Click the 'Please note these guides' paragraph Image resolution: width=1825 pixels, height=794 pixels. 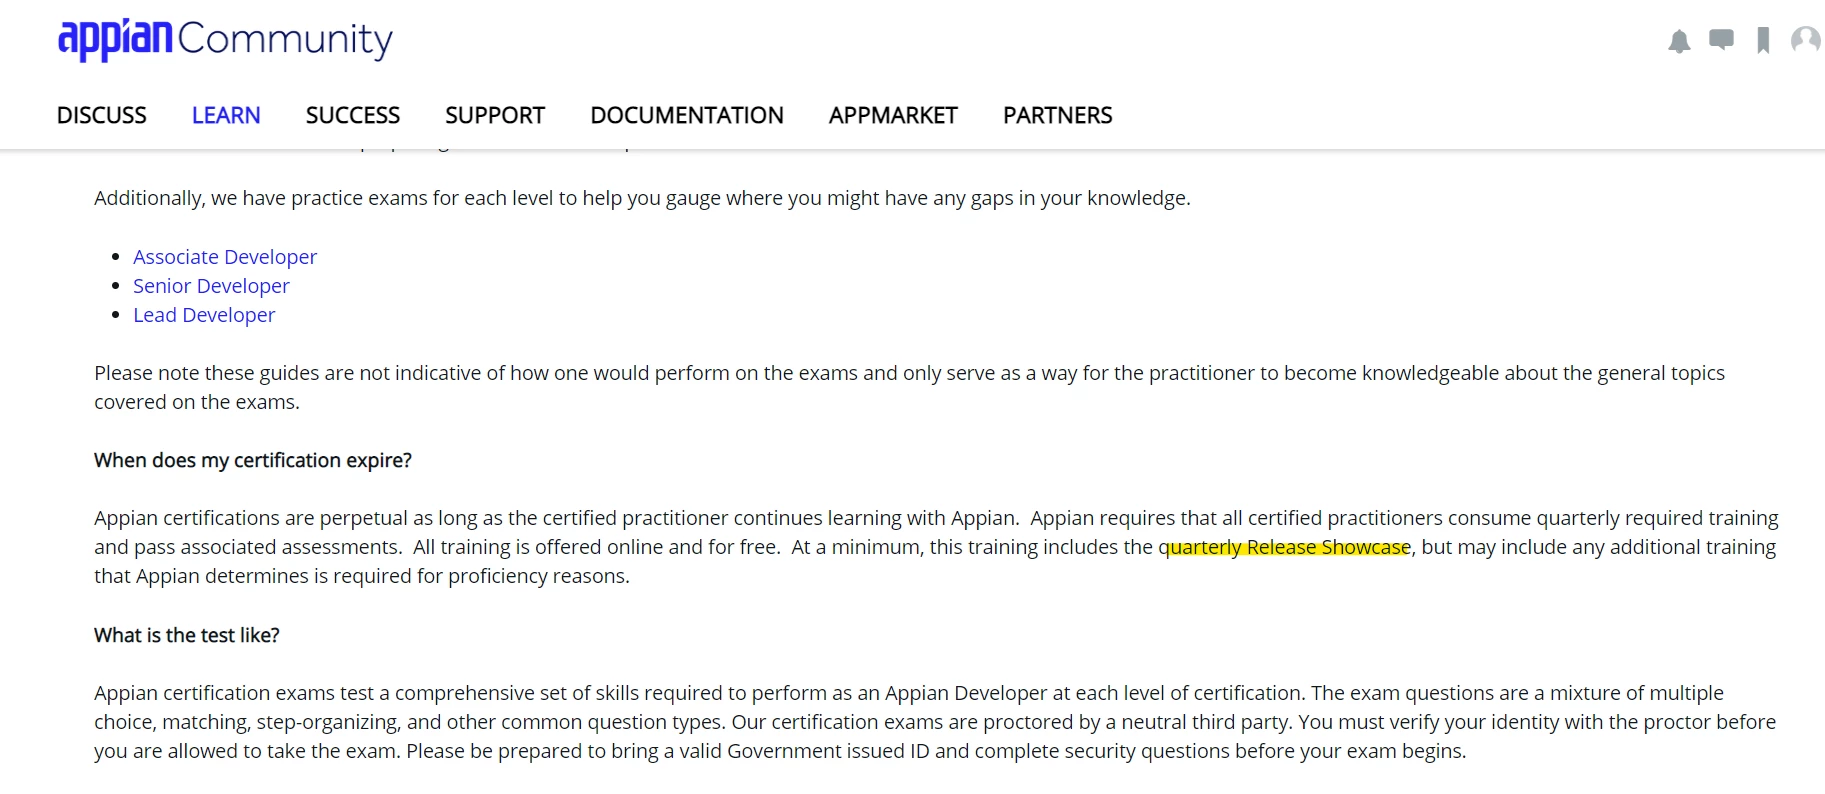tap(909, 387)
